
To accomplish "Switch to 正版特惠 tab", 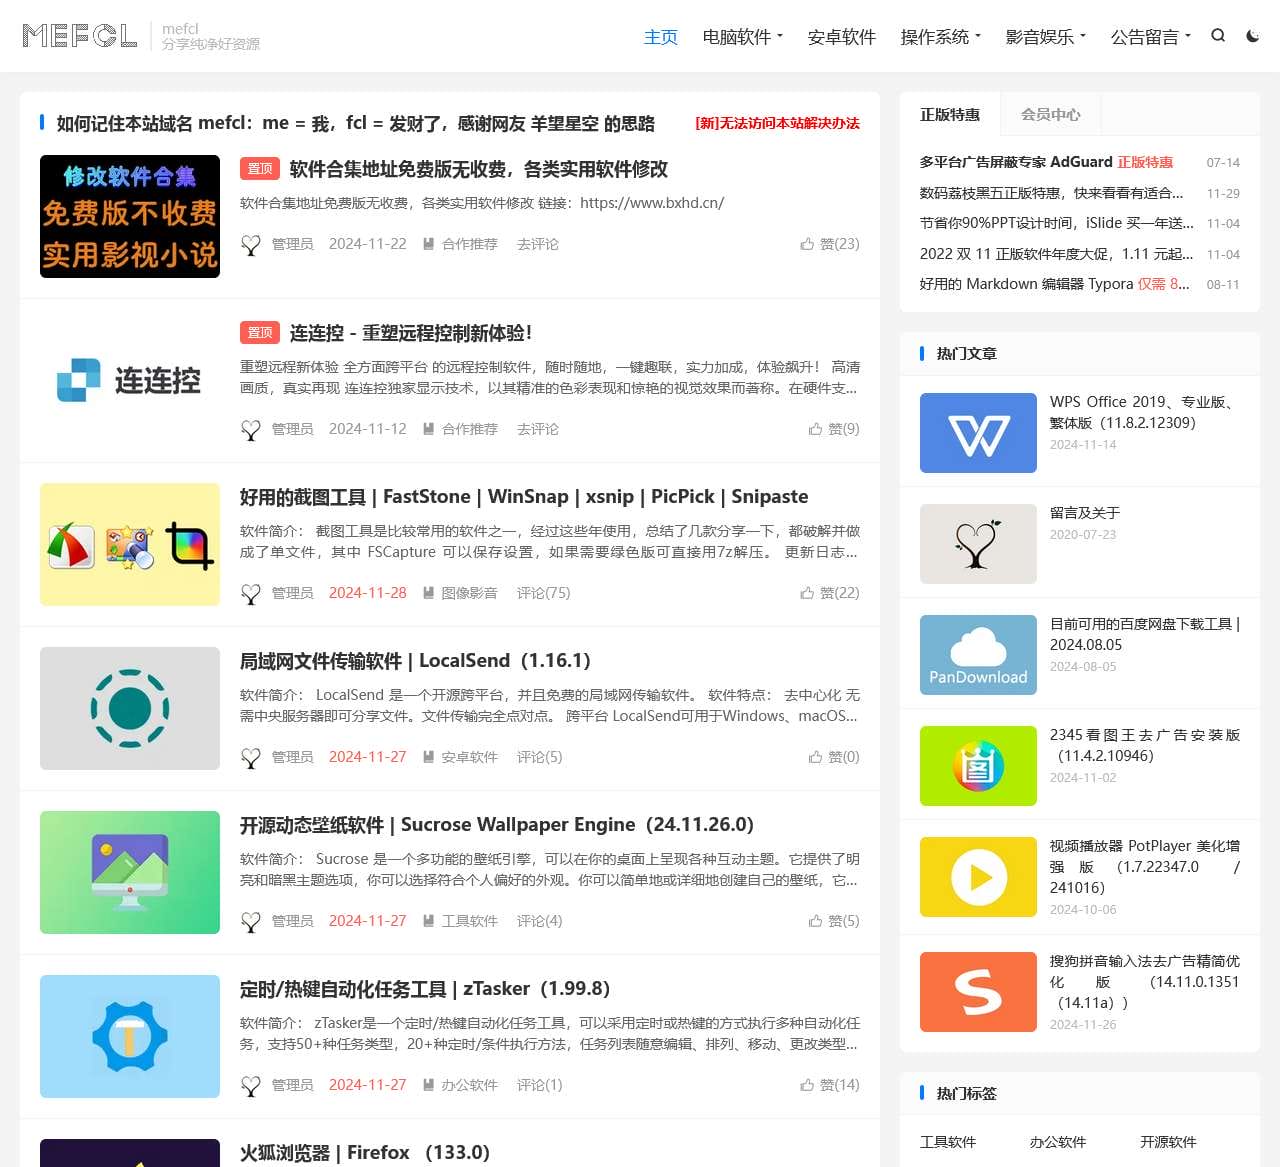I will click(x=950, y=114).
